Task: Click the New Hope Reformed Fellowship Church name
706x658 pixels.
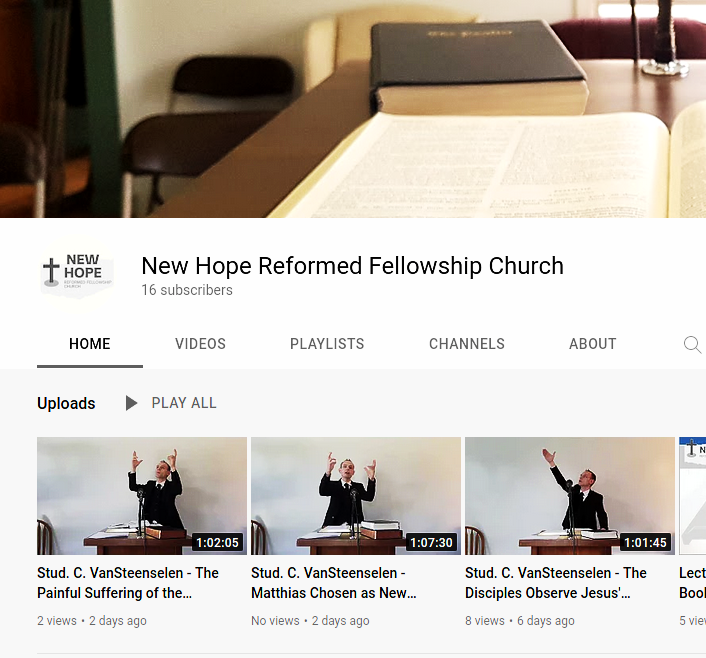Action: (353, 265)
